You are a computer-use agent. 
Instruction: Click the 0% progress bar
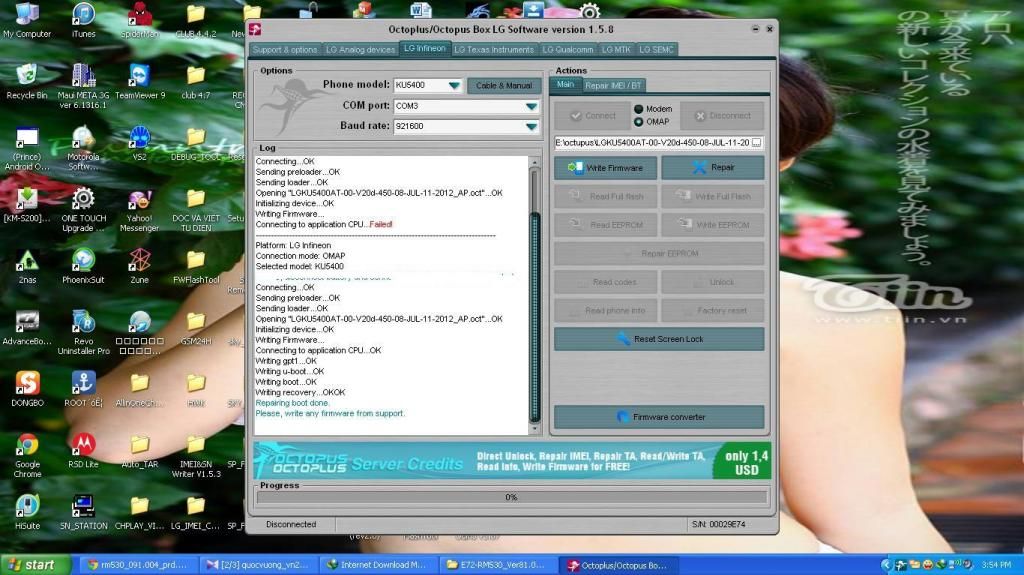point(511,497)
